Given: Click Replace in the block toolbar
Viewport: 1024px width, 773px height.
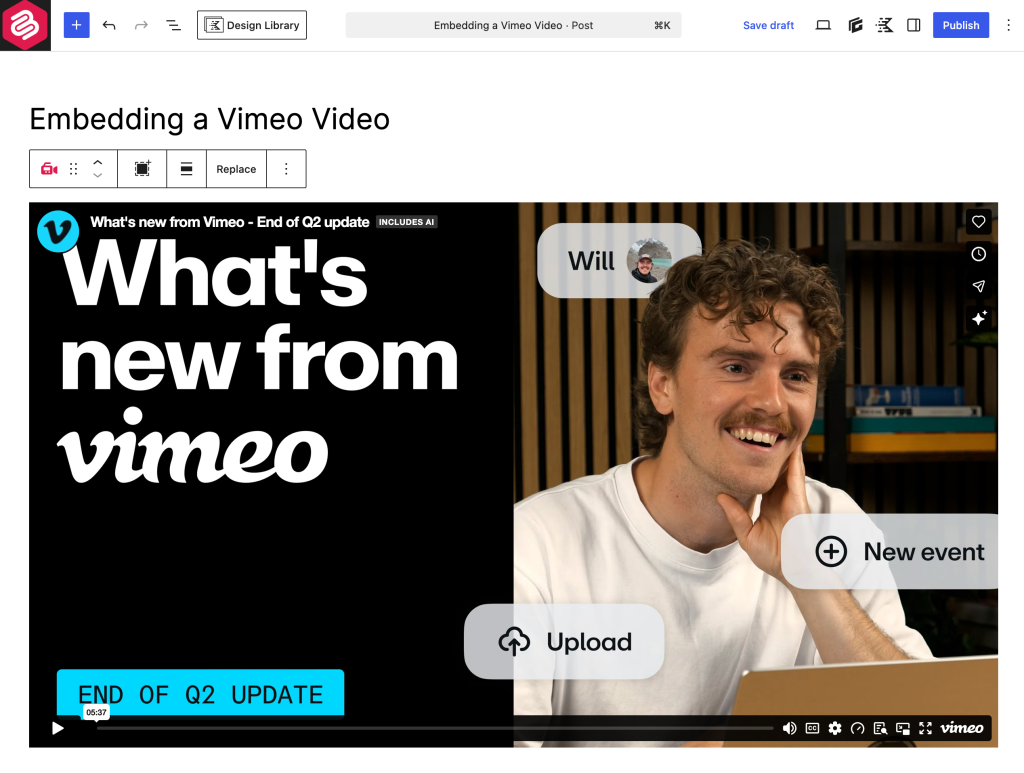Looking at the screenshot, I should [x=236, y=169].
